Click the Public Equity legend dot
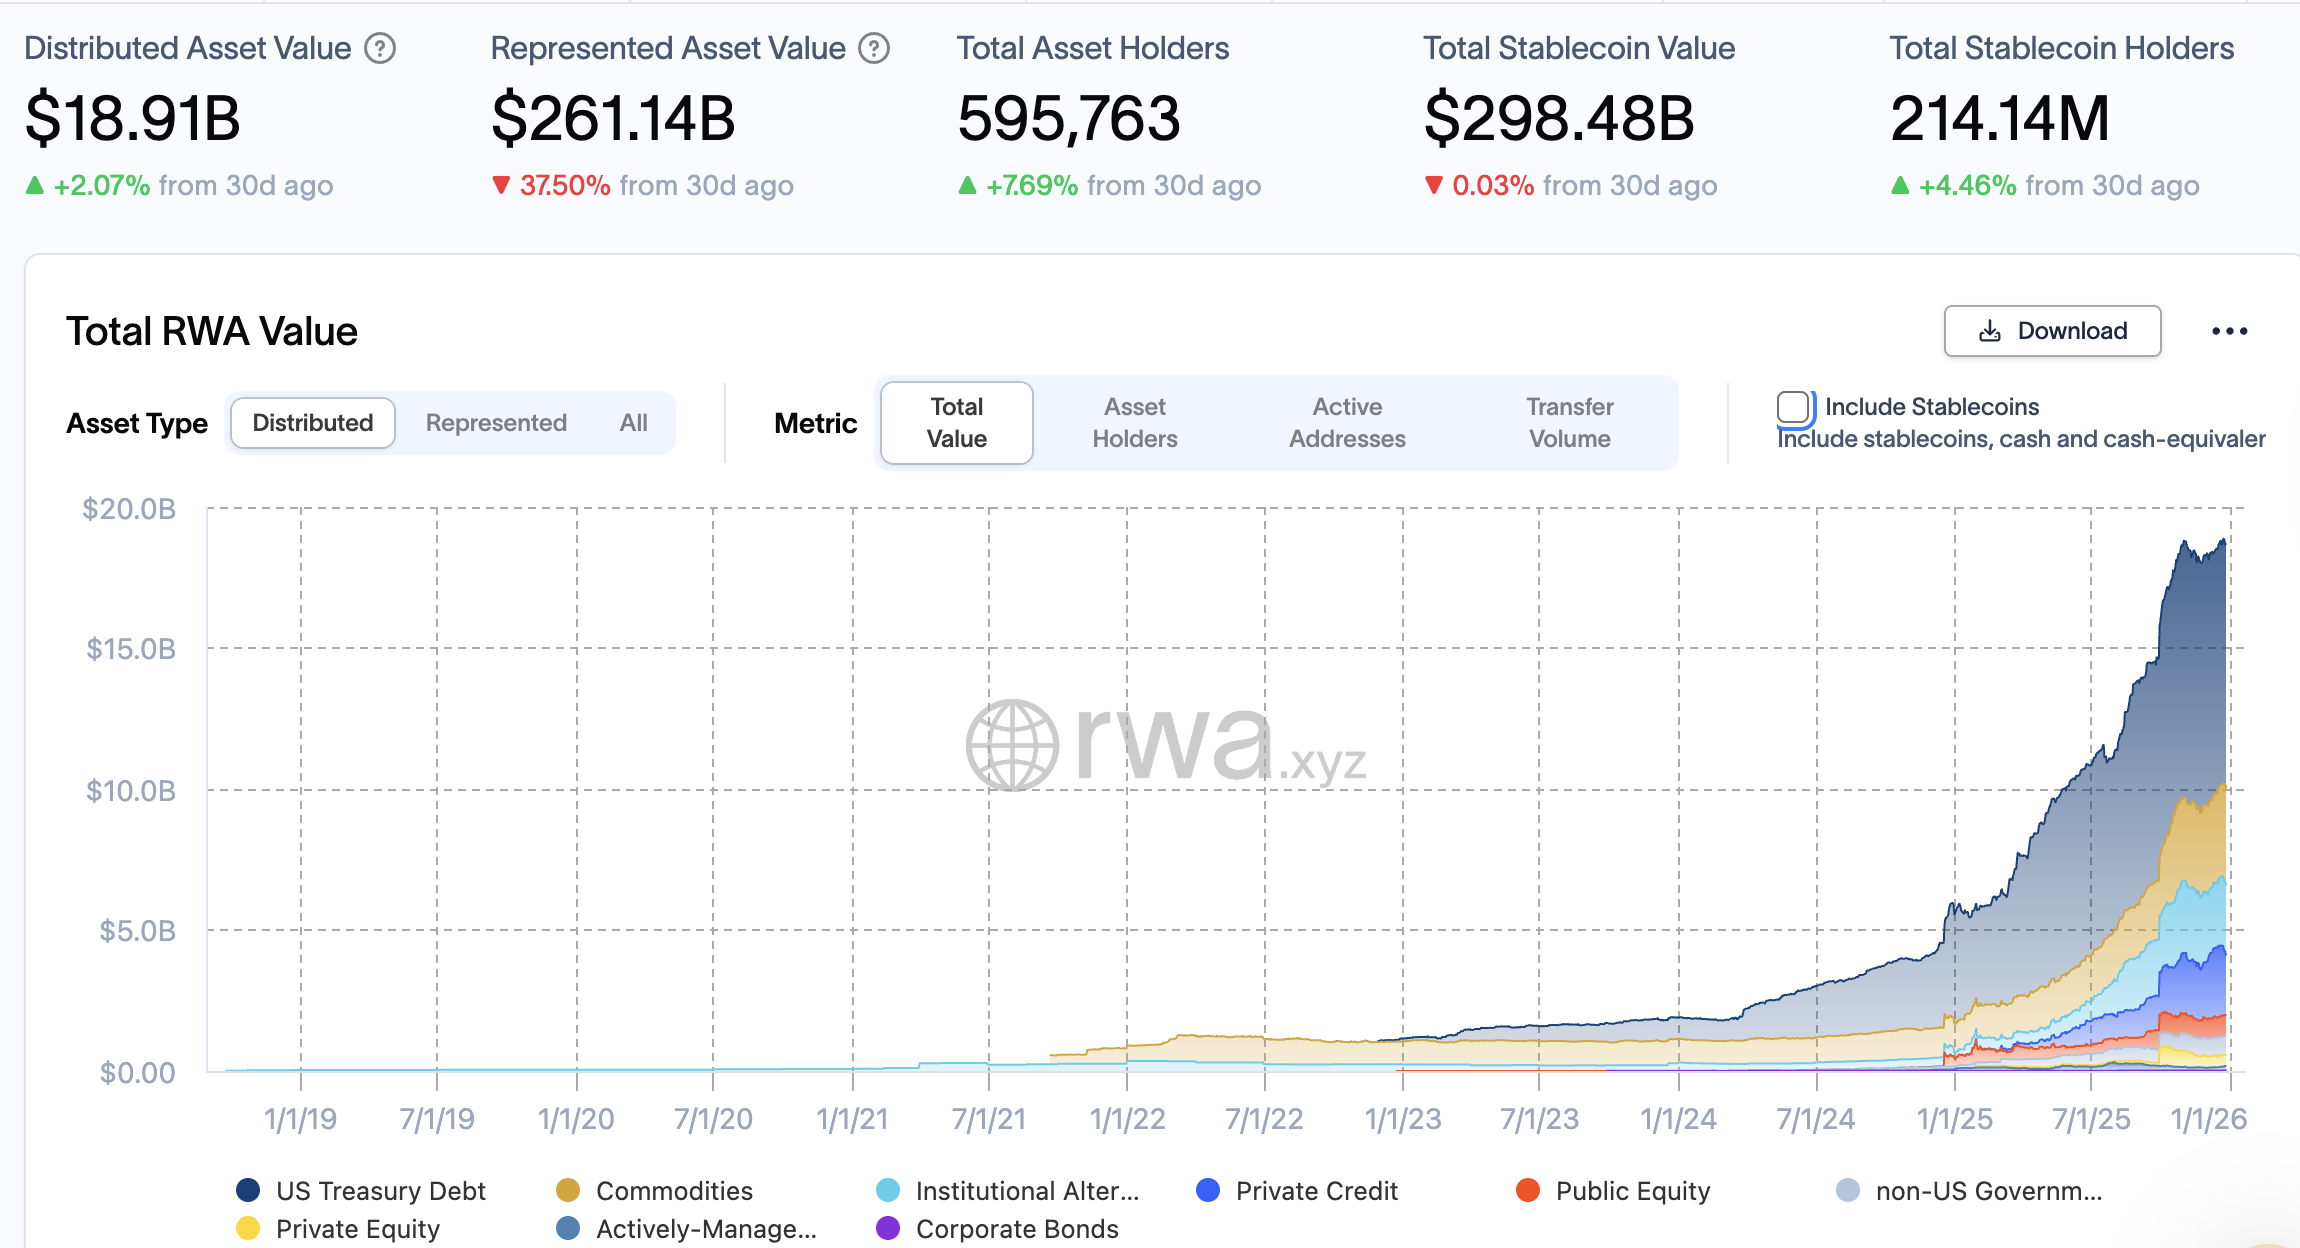Screen dimensions: 2300x1248 (1528, 1190)
